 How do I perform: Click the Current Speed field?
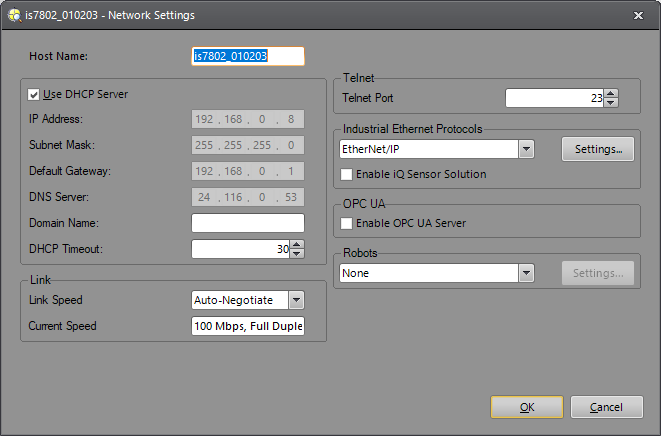247,326
